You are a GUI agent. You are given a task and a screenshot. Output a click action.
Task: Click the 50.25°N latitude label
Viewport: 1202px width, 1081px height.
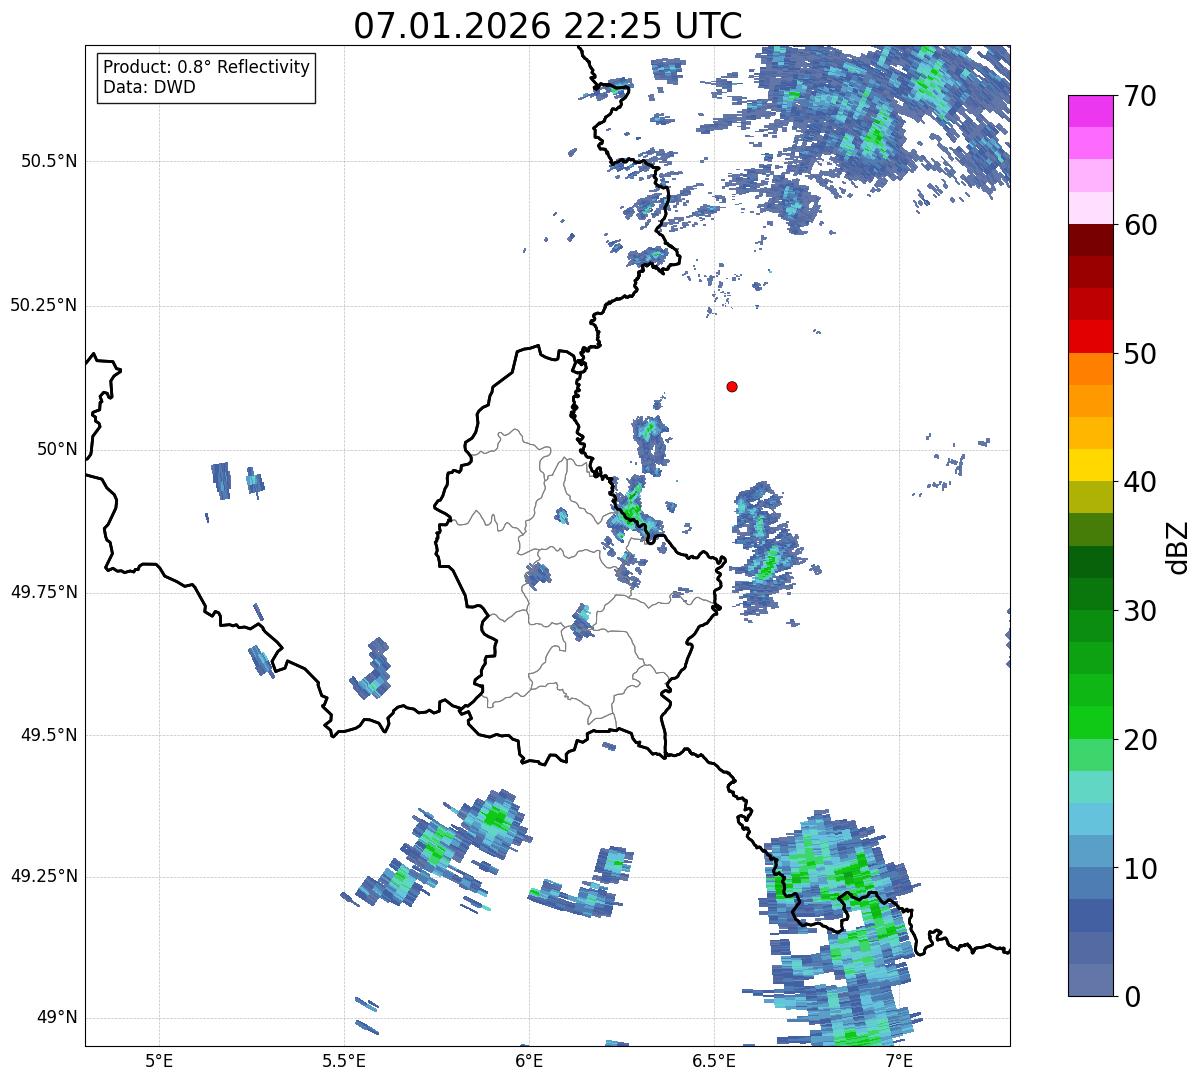(44, 305)
